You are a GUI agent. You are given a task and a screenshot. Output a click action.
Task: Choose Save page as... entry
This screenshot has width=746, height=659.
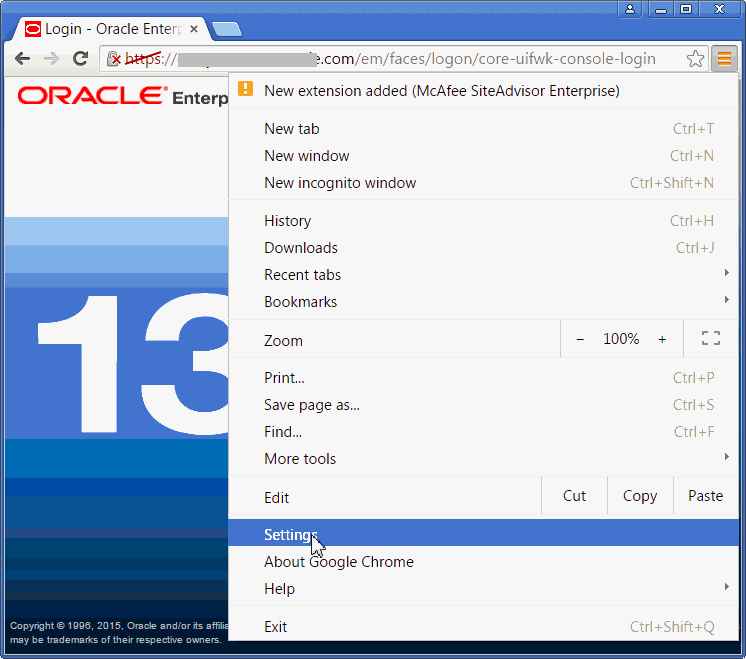click(x=483, y=405)
